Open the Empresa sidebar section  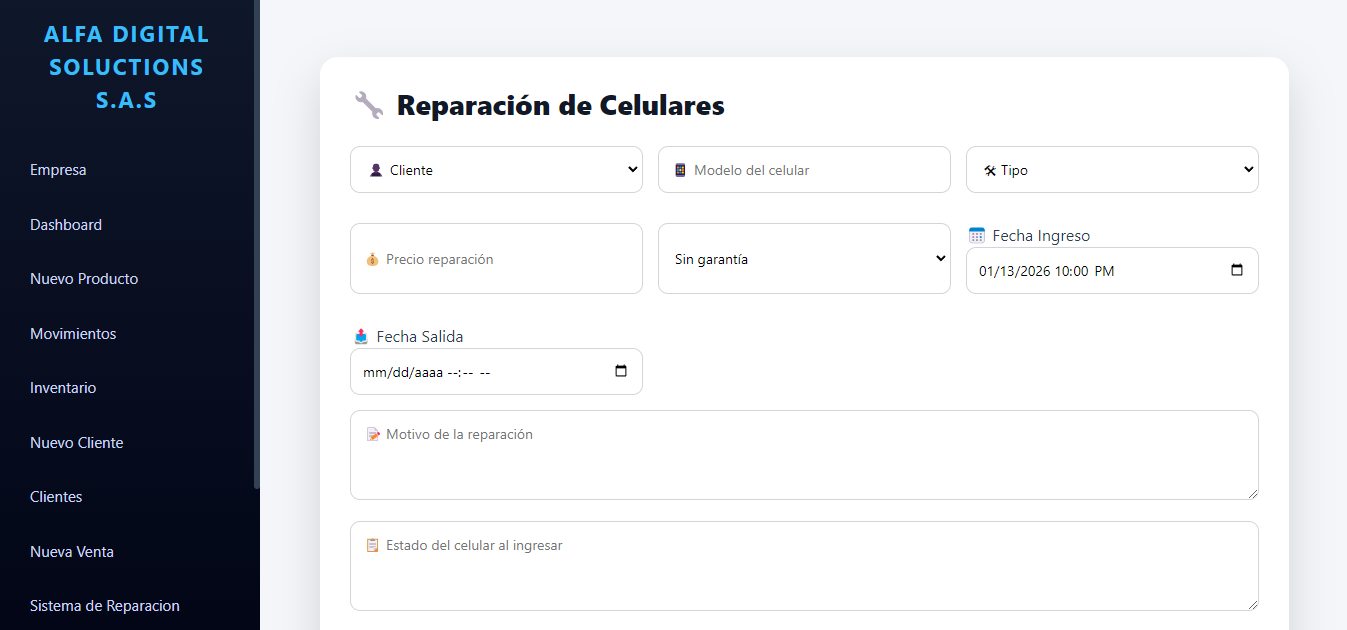tap(58, 170)
